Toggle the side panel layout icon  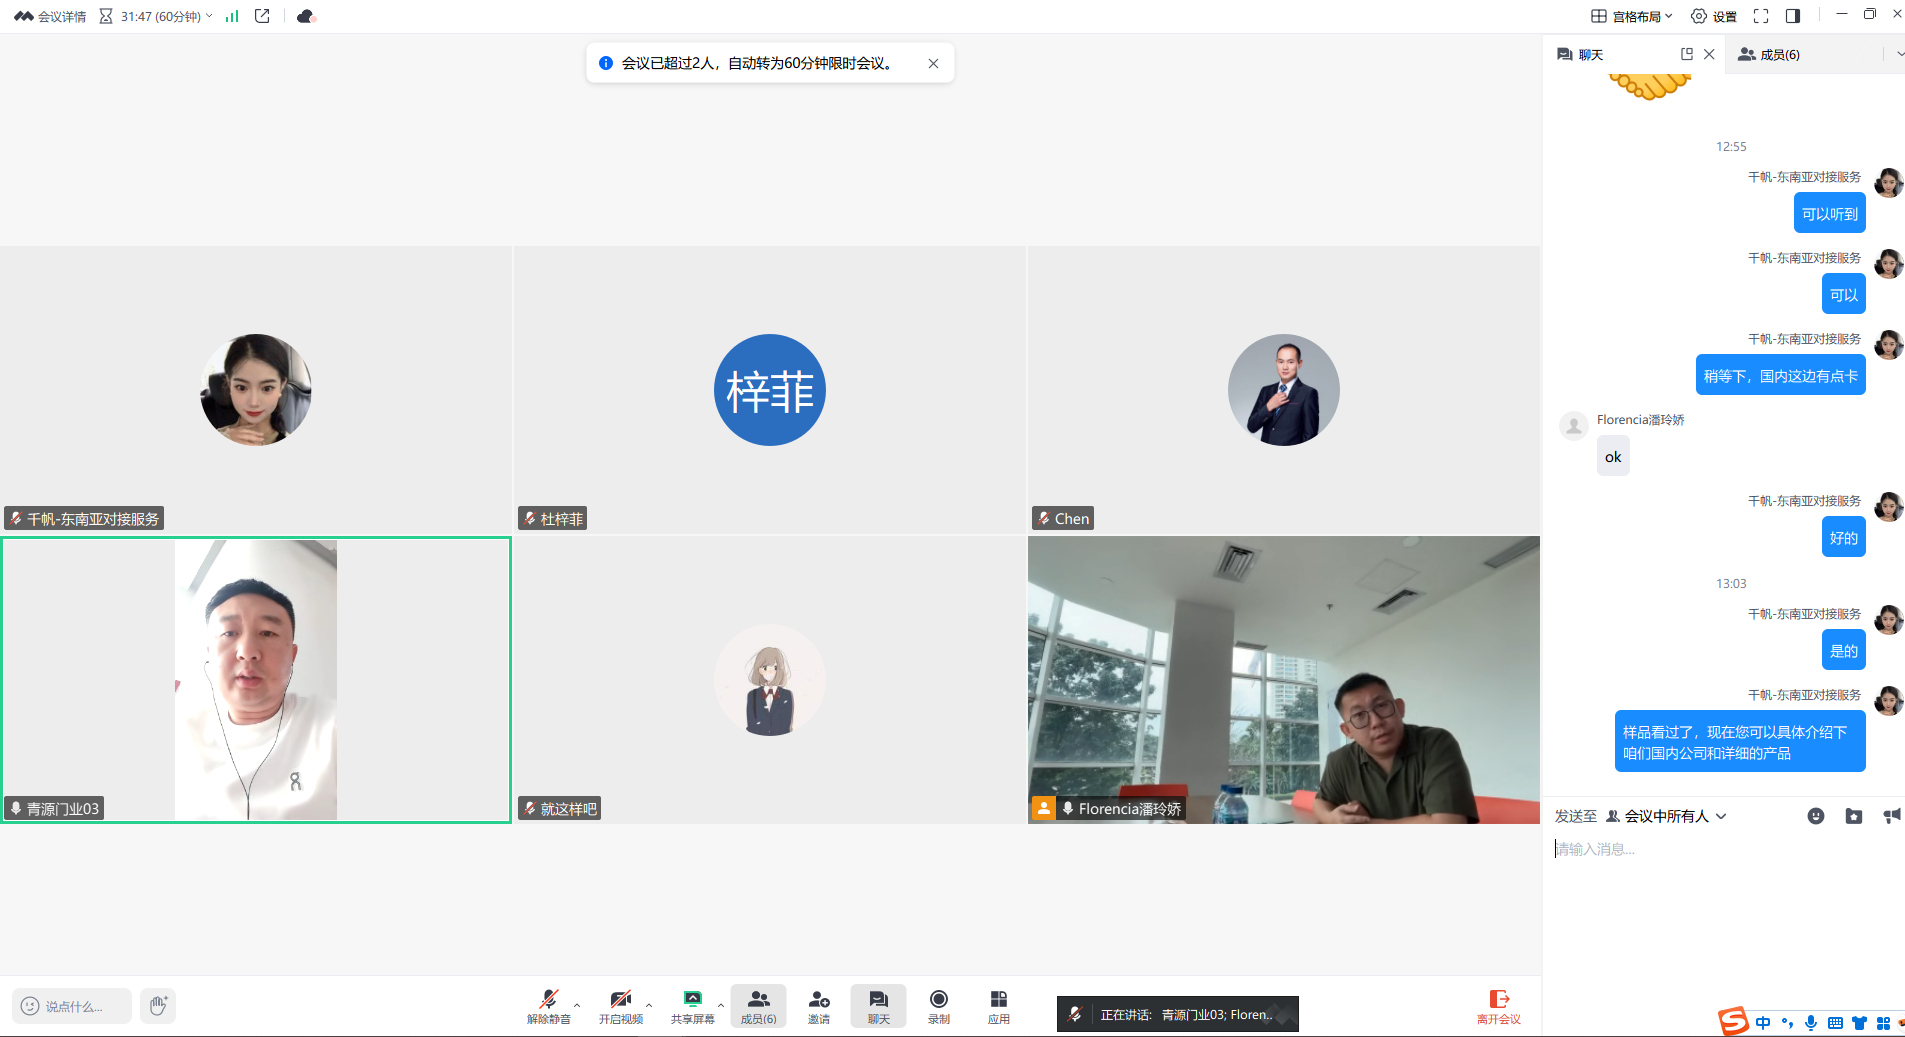pos(1793,16)
